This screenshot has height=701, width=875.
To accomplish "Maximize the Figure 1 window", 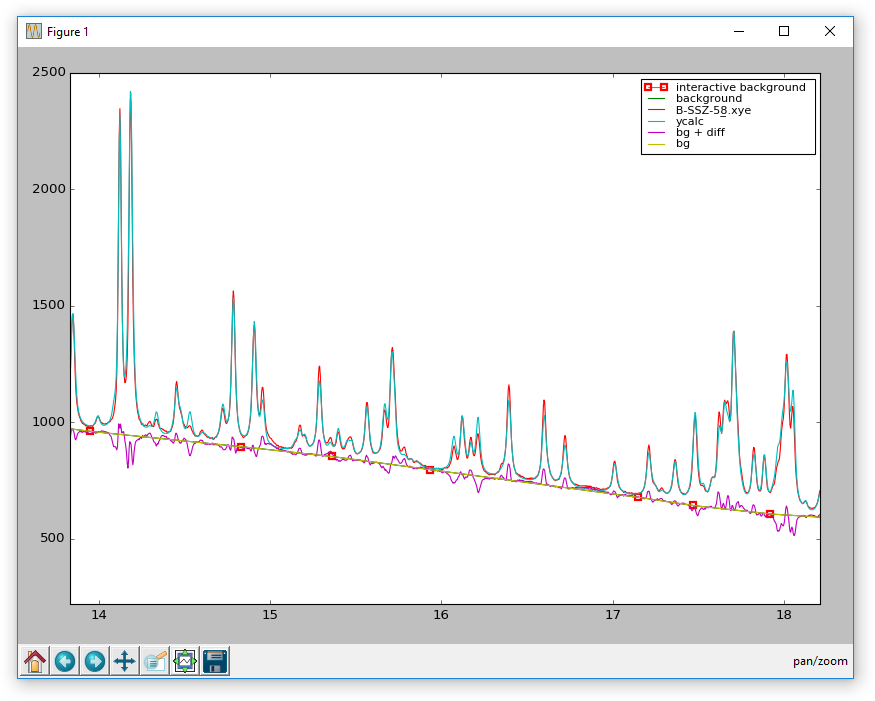I will click(x=784, y=31).
